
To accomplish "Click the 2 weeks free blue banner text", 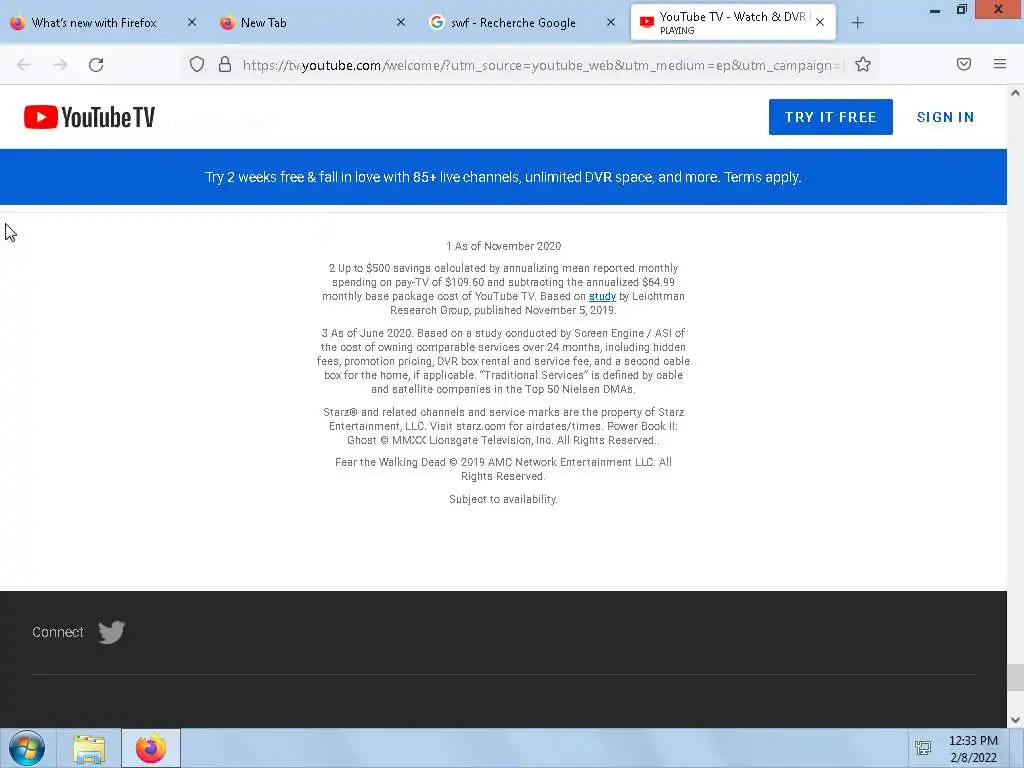I will (503, 177).
